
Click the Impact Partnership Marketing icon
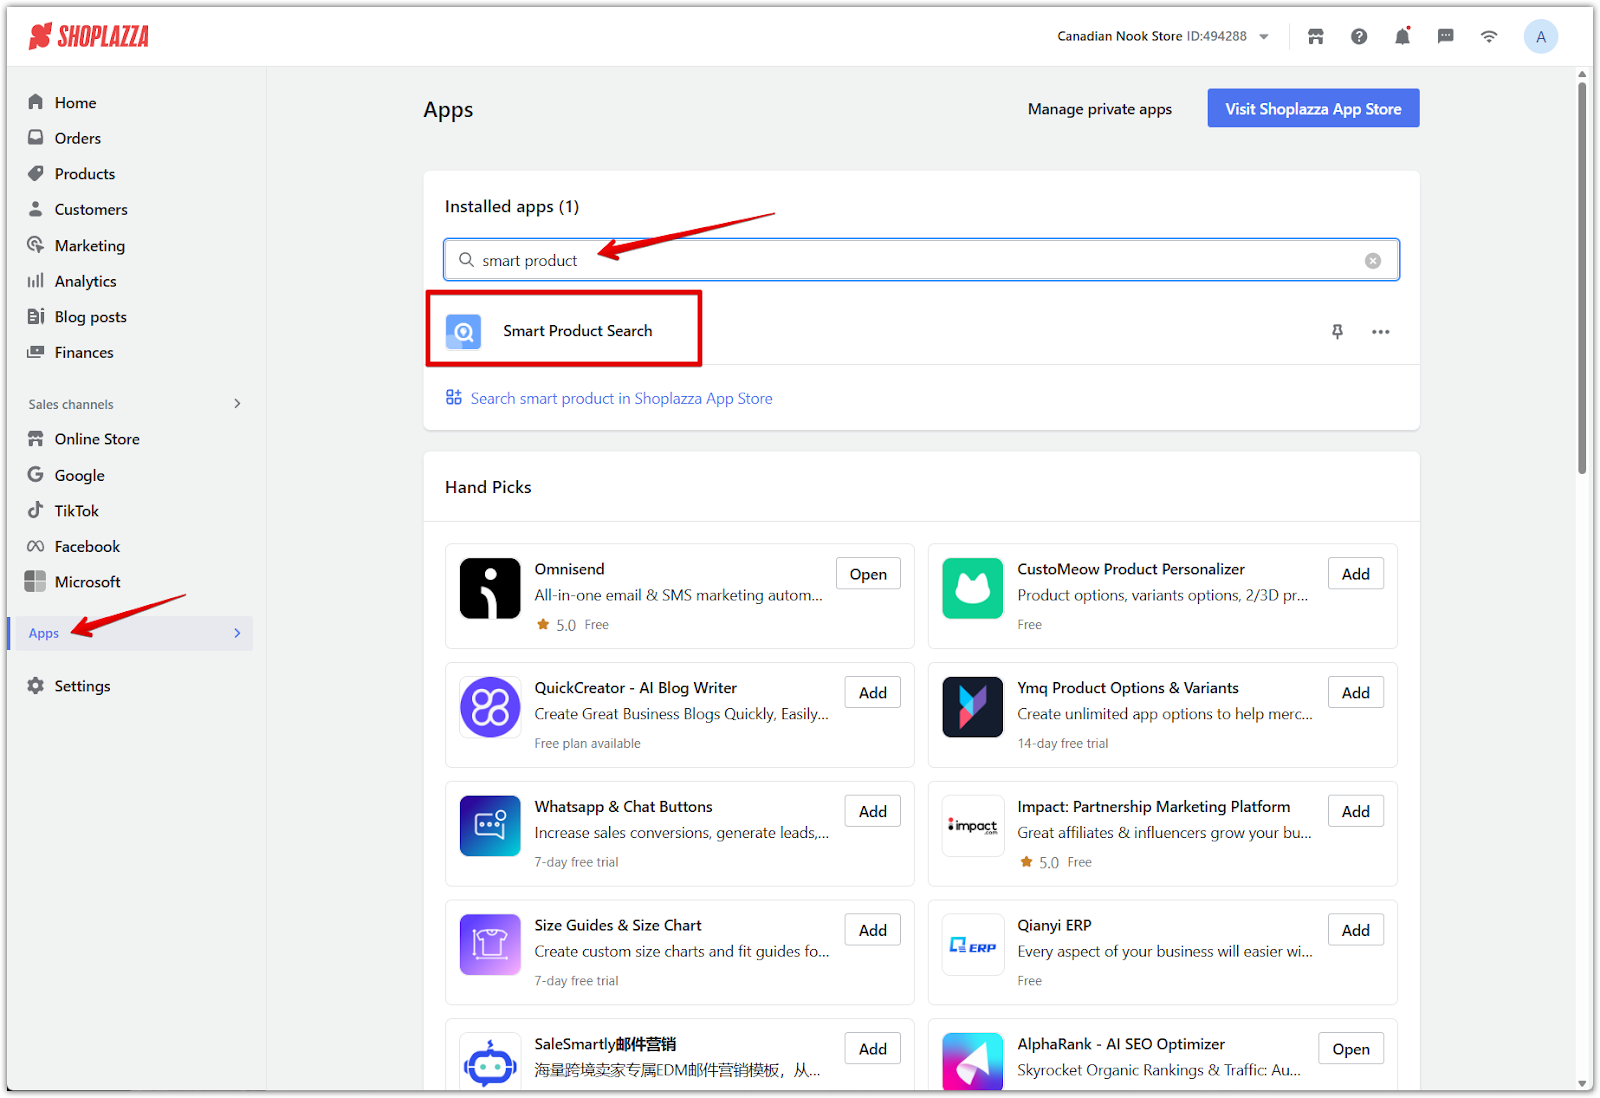(972, 826)
